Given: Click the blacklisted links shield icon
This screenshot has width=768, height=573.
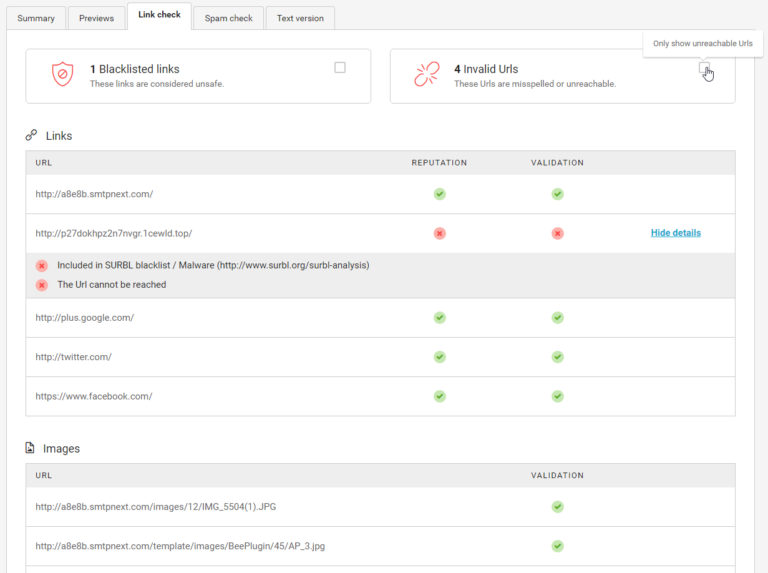Looking at the screenshot, I should (63, 75).
